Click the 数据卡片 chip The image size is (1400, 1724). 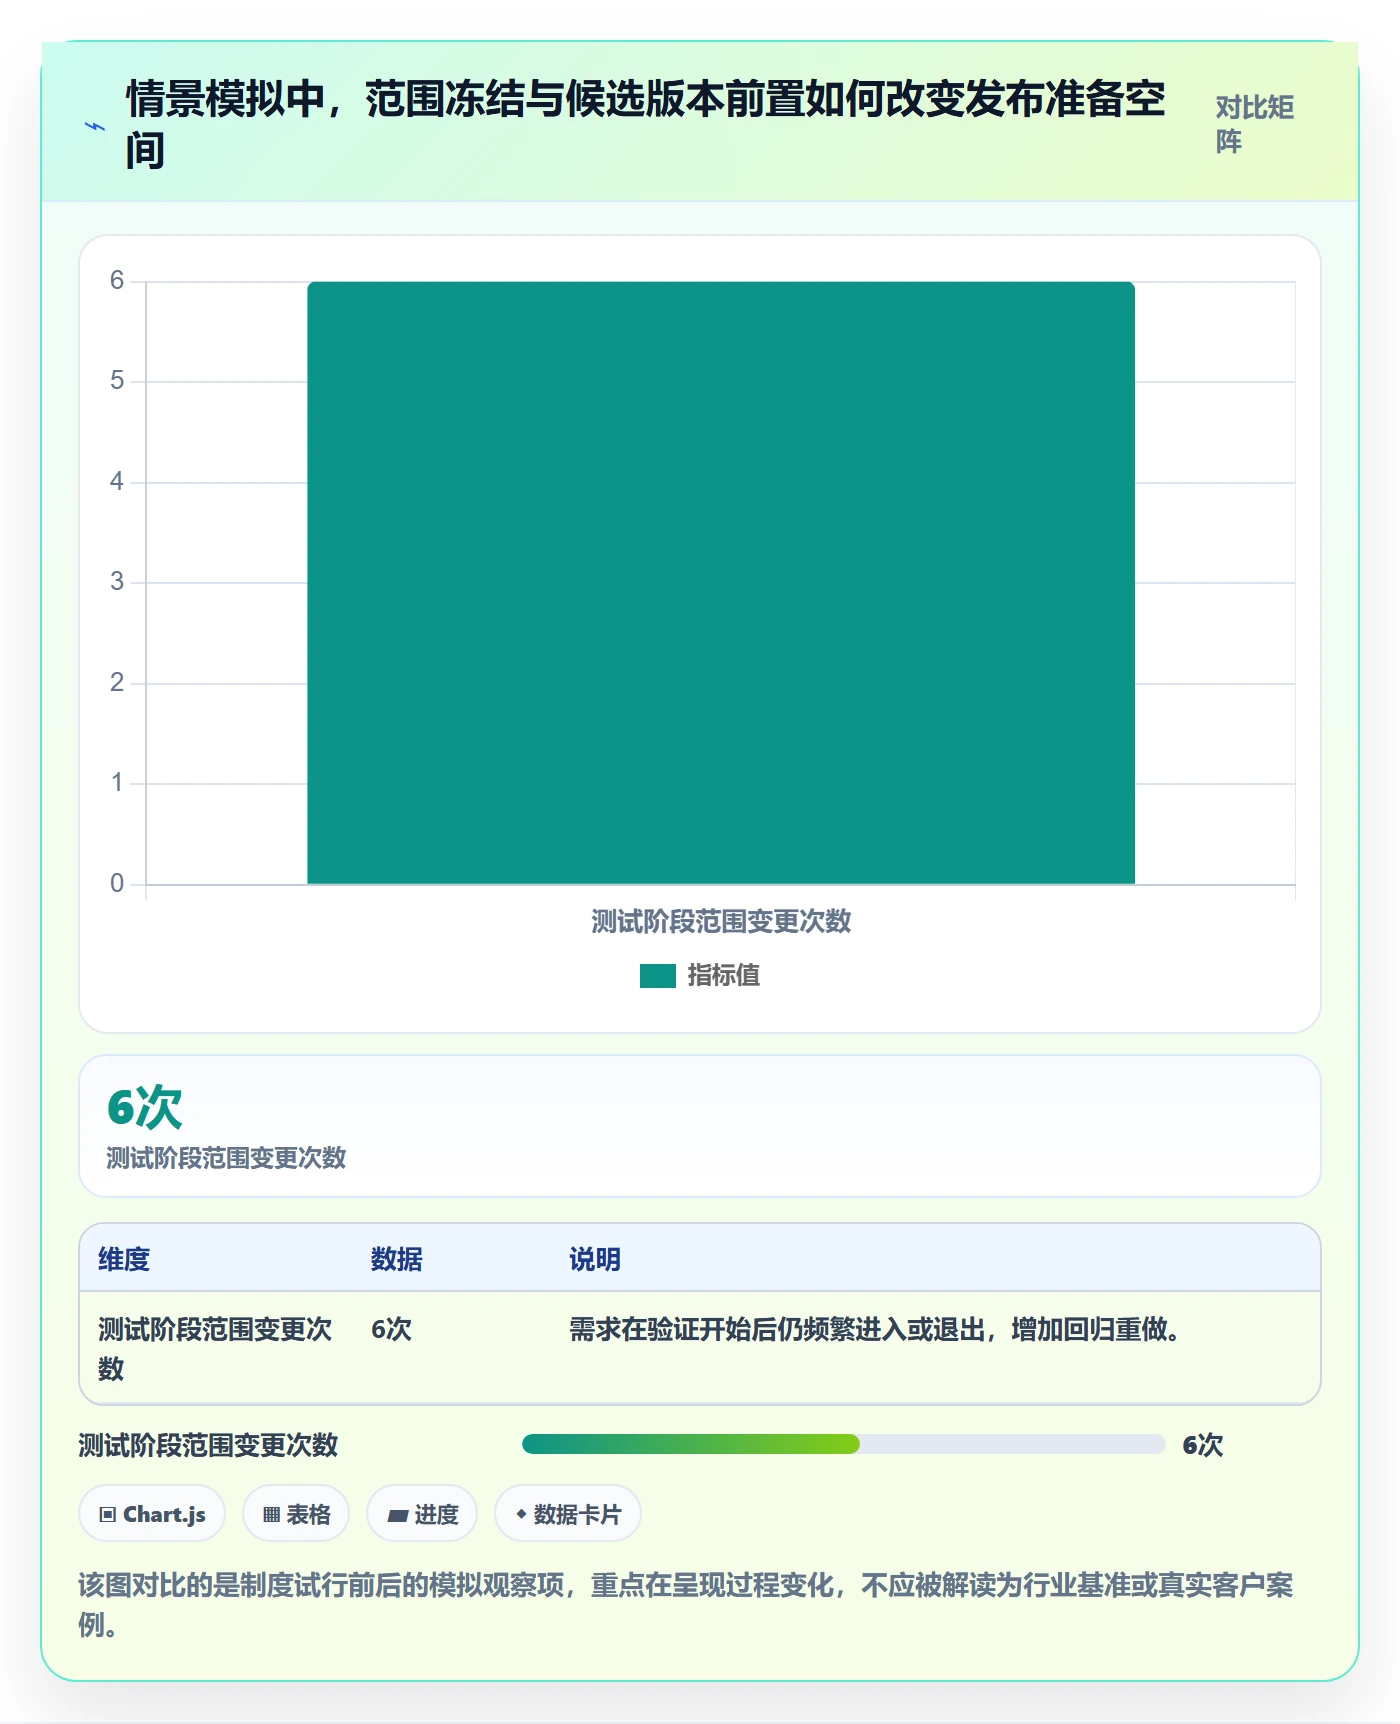568,1514
